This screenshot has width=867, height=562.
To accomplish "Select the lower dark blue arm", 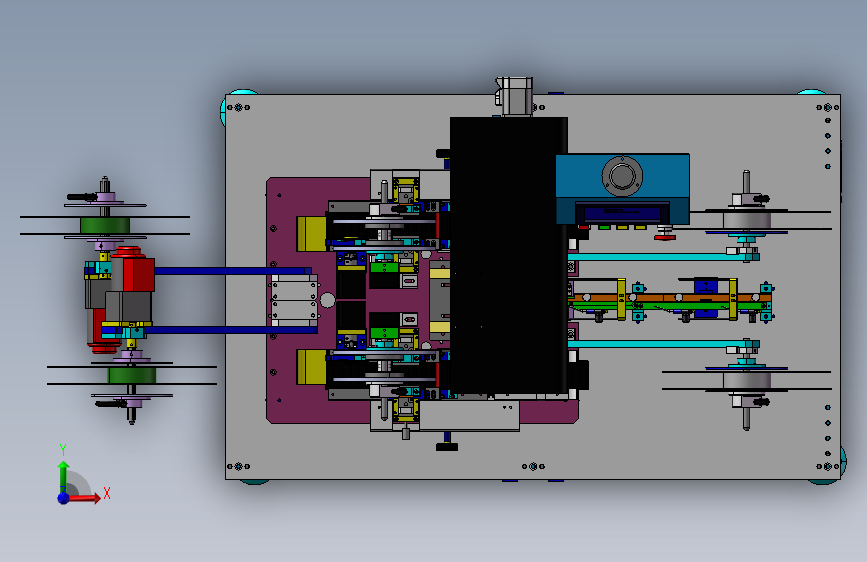I will pos(231,330).
